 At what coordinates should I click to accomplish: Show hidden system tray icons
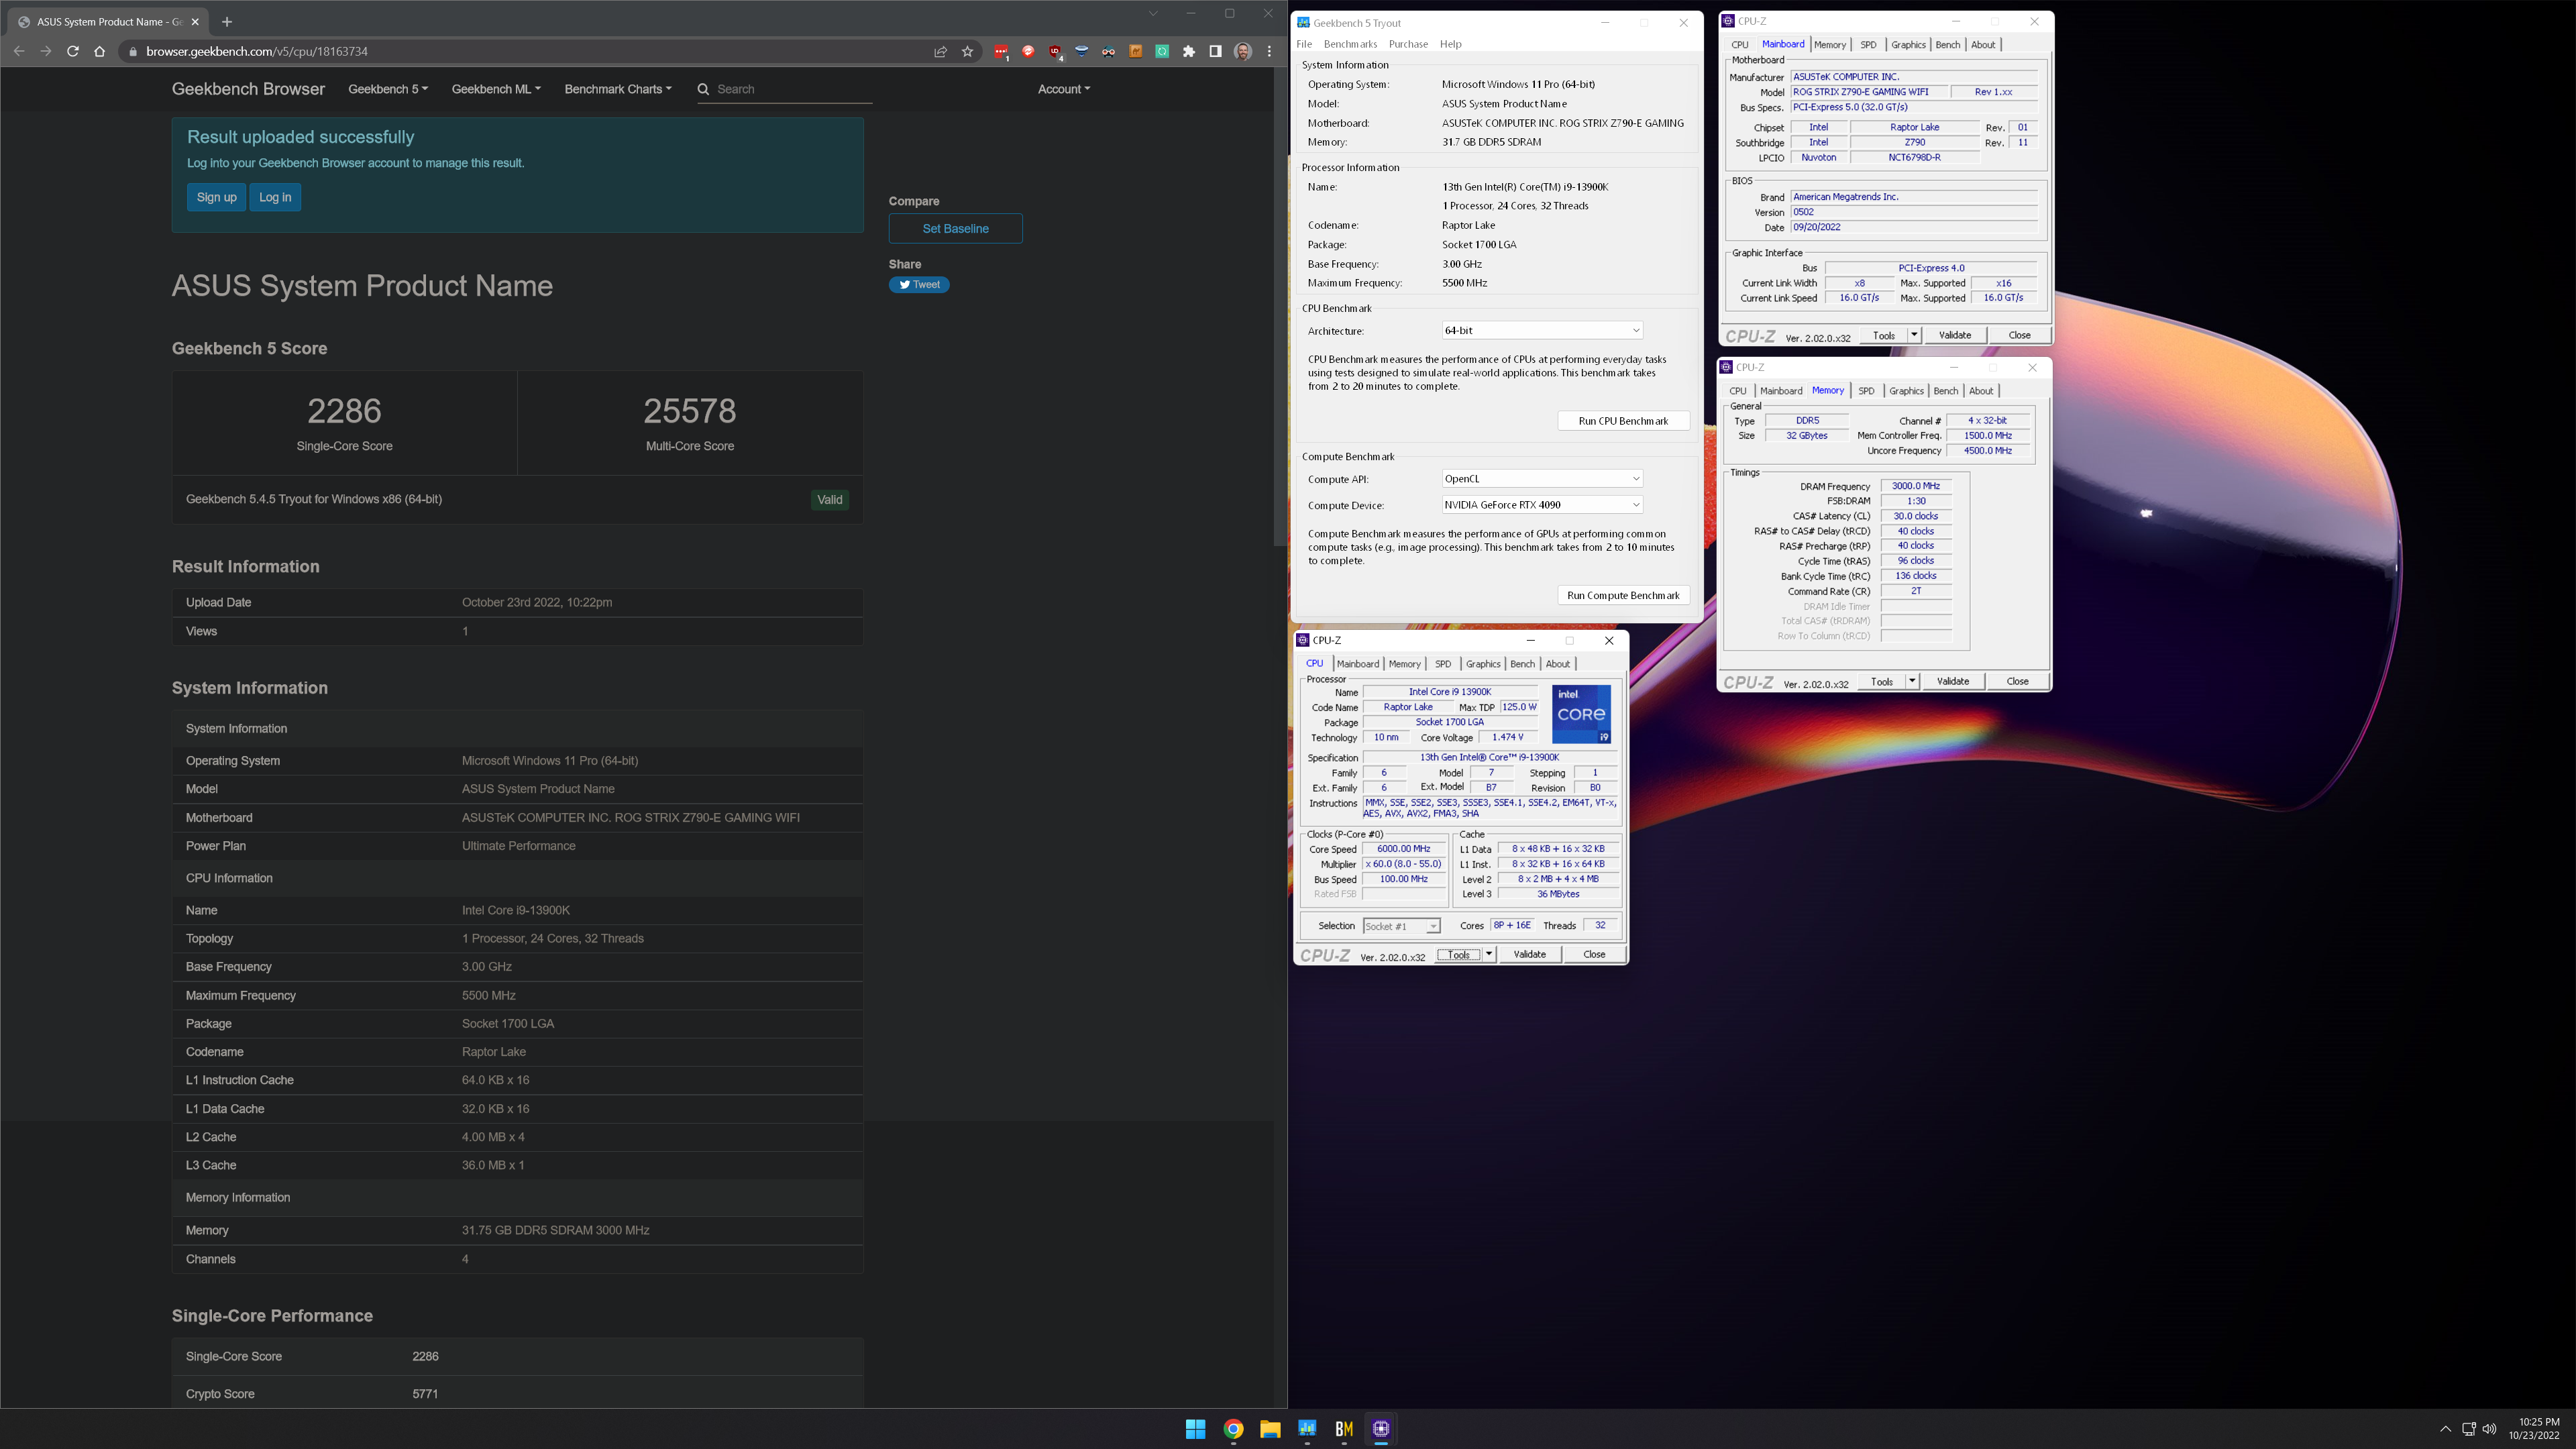[2445, 1429]
